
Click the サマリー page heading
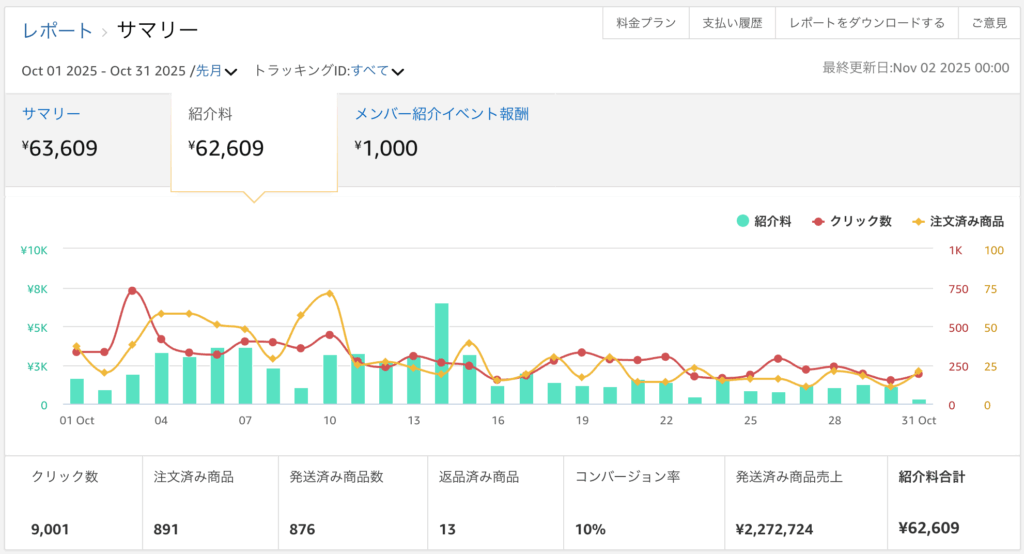click(x=157, y=30)
